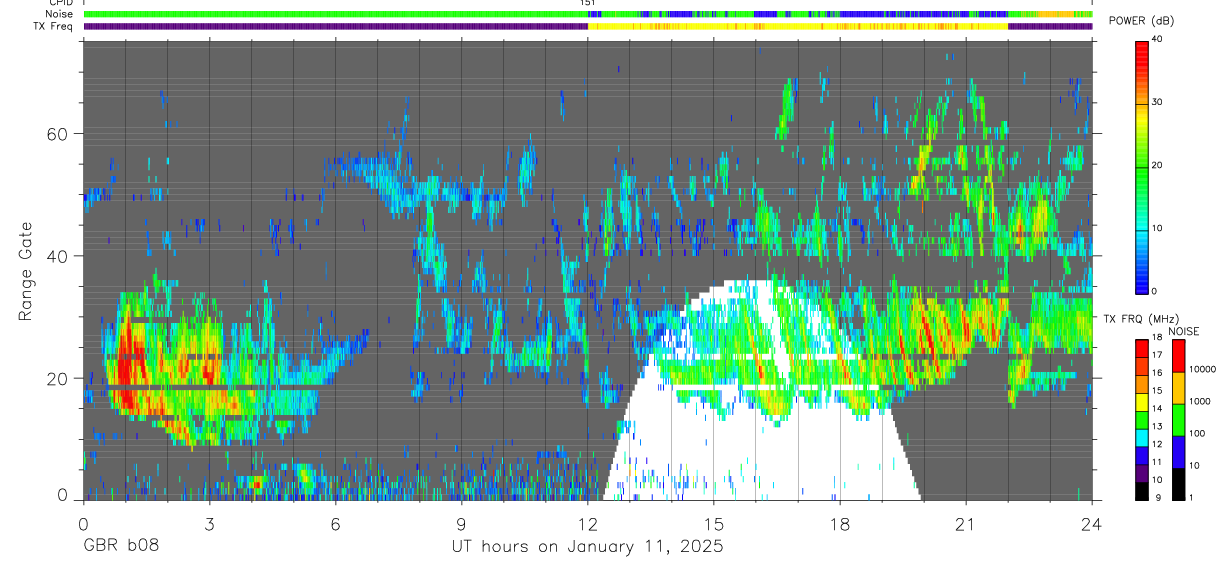Viewport: 1228px width, 567px height.
Task: Click the Range Gate axis tick '40'
Action: 59,256
